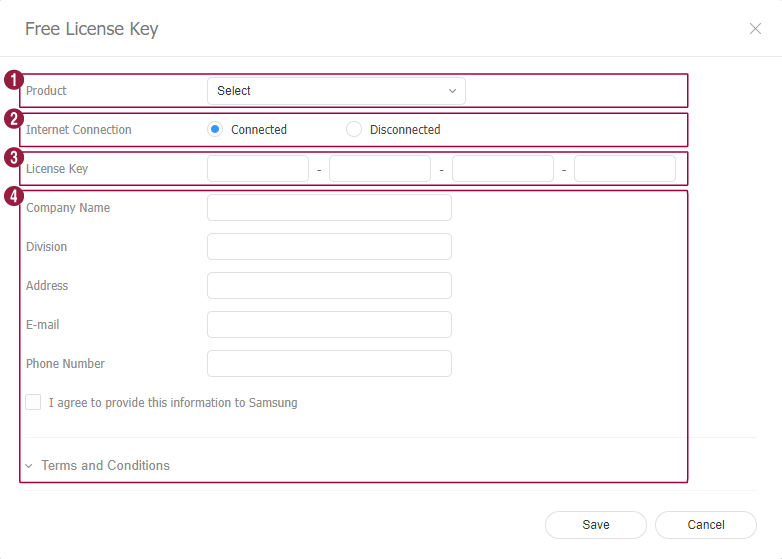
Task: Click the red number 3 marker
Action: click(x=13, y=157)
